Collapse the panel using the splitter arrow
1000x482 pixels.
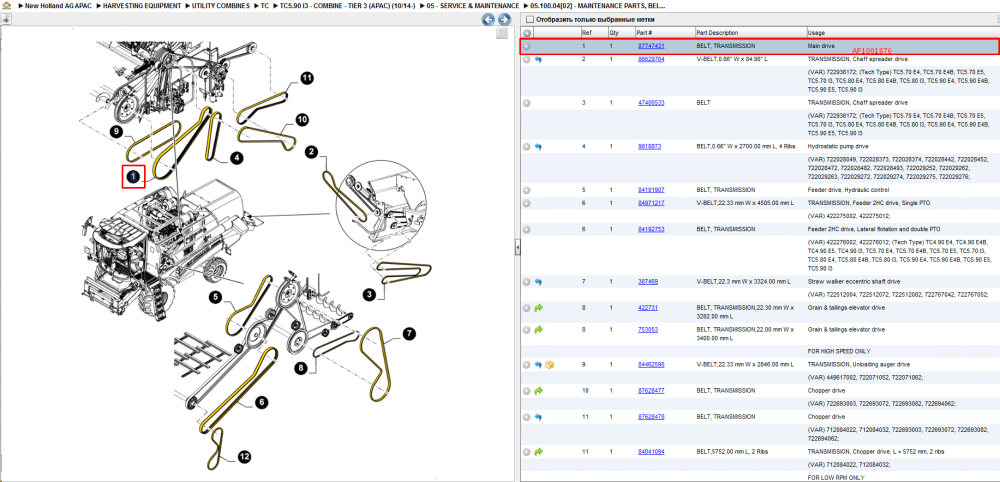tap(517, 245)
